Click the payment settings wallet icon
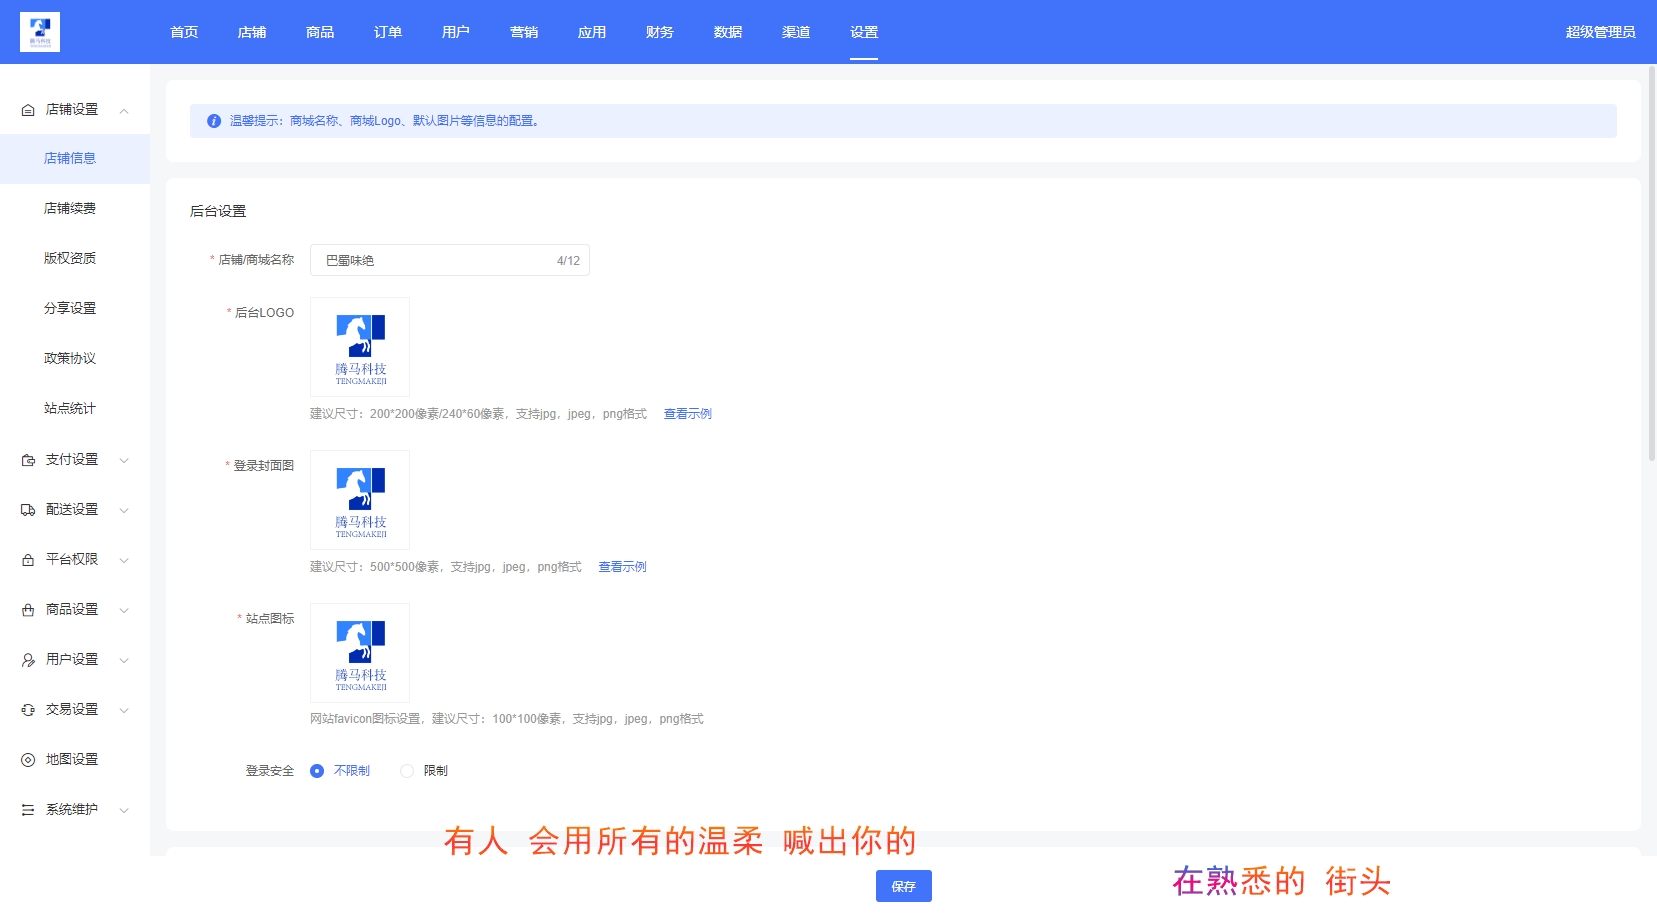 pyautogui.click(x=28, y=460)
